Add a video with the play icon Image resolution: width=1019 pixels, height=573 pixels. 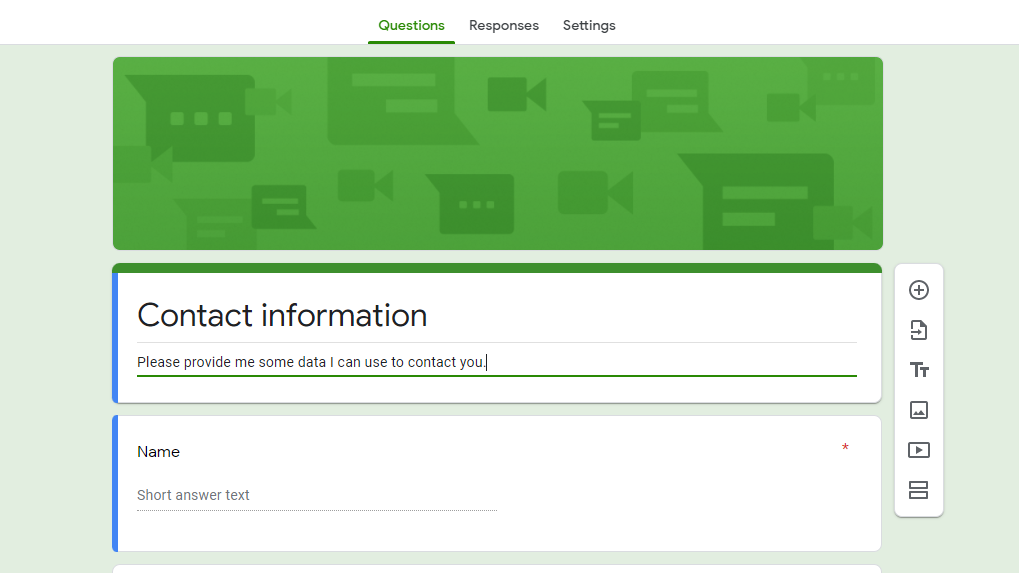(x=918, y=450)
